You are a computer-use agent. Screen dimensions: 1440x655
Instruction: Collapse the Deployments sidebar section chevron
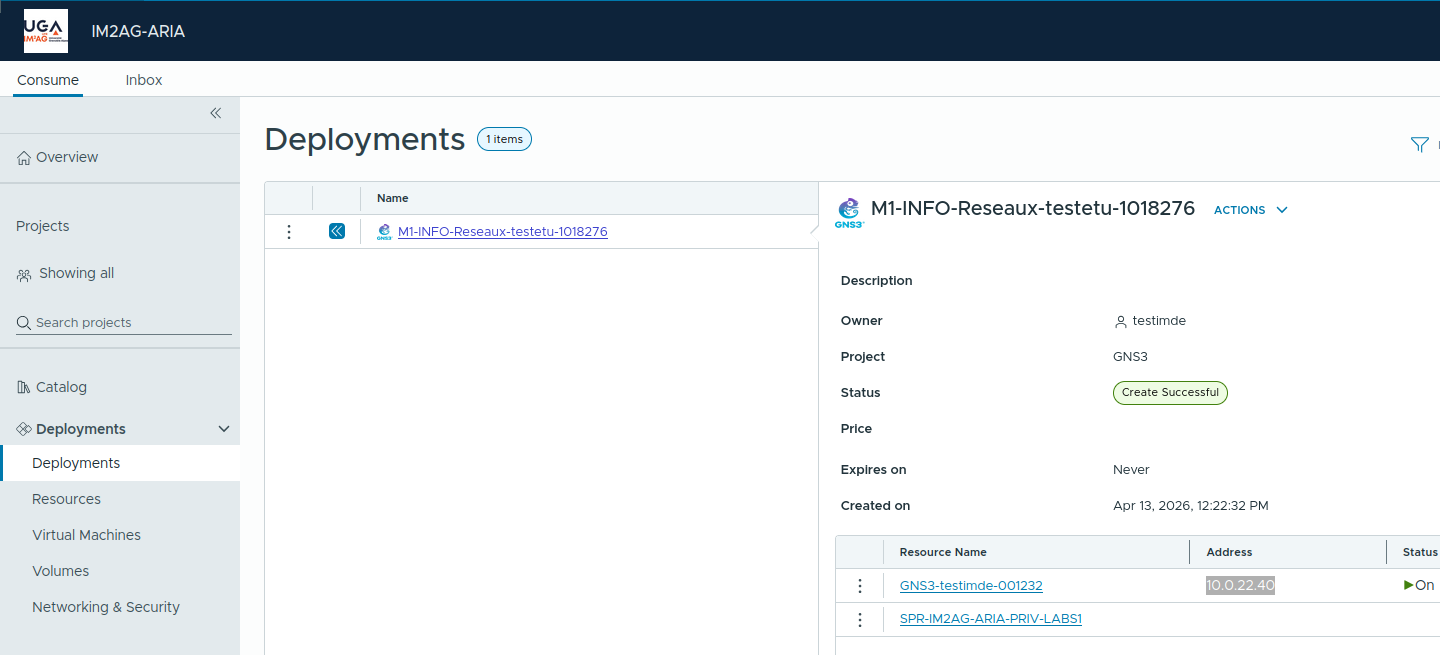pos(224,429)
